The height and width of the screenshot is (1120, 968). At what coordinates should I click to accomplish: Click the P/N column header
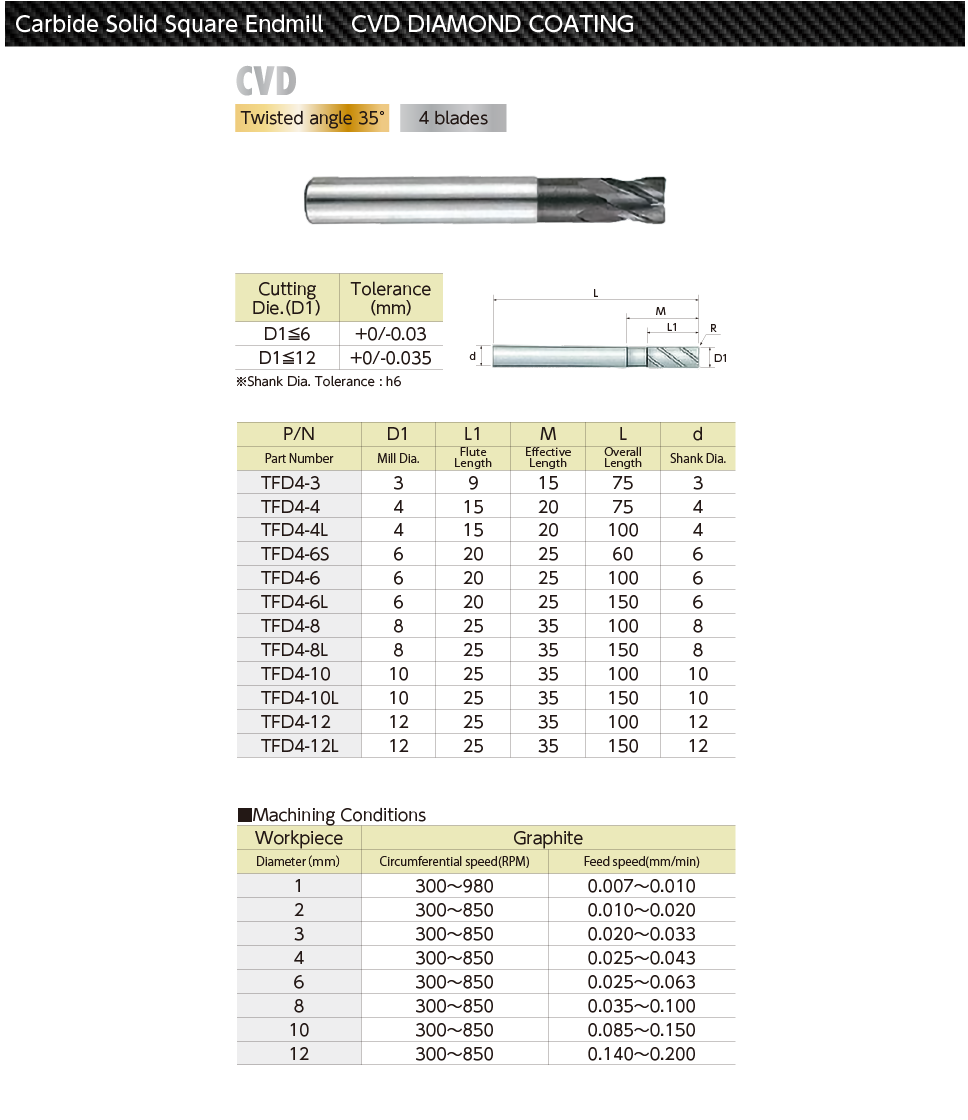pyautogui.click(x=298, y=434)
